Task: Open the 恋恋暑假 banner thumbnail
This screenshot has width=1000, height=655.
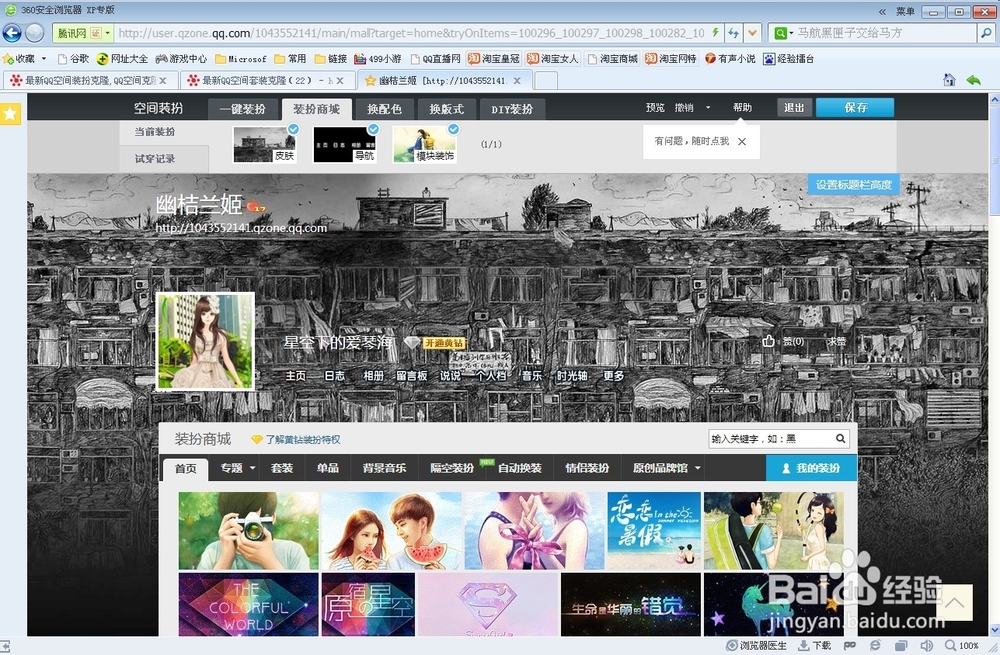Action: point(654,531)
